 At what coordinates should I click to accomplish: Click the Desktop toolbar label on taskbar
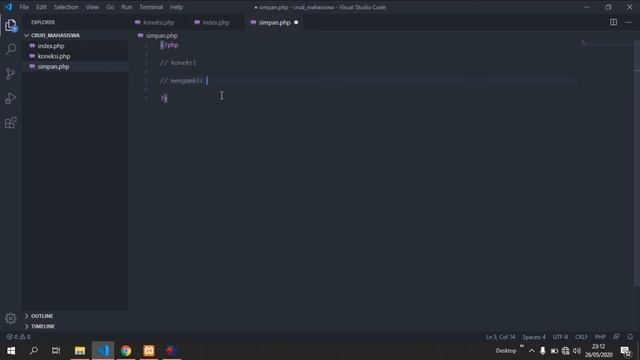click(x=506, y=351)
